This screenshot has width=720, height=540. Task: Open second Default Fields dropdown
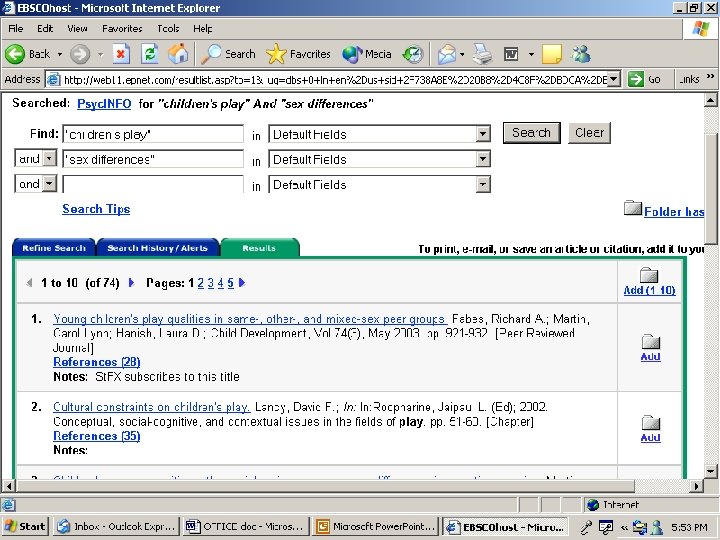point(483,159)
